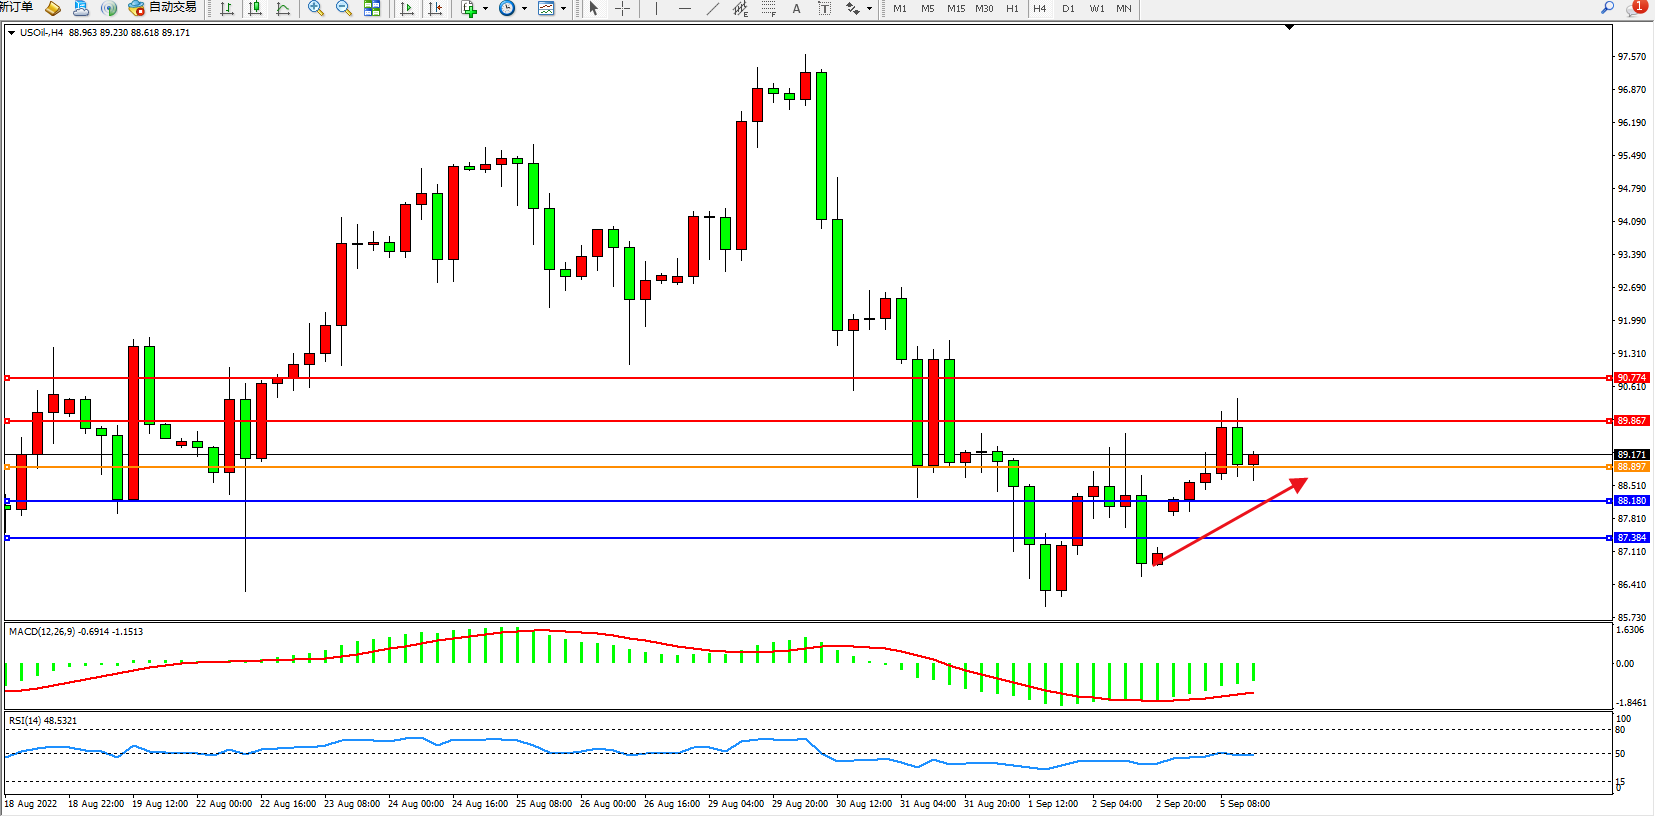The width and height of the screenshot is (1655, 817).
Task: Open the chat notifications with badge 1
Action: pyautogui.click(x=1636, y=8)
